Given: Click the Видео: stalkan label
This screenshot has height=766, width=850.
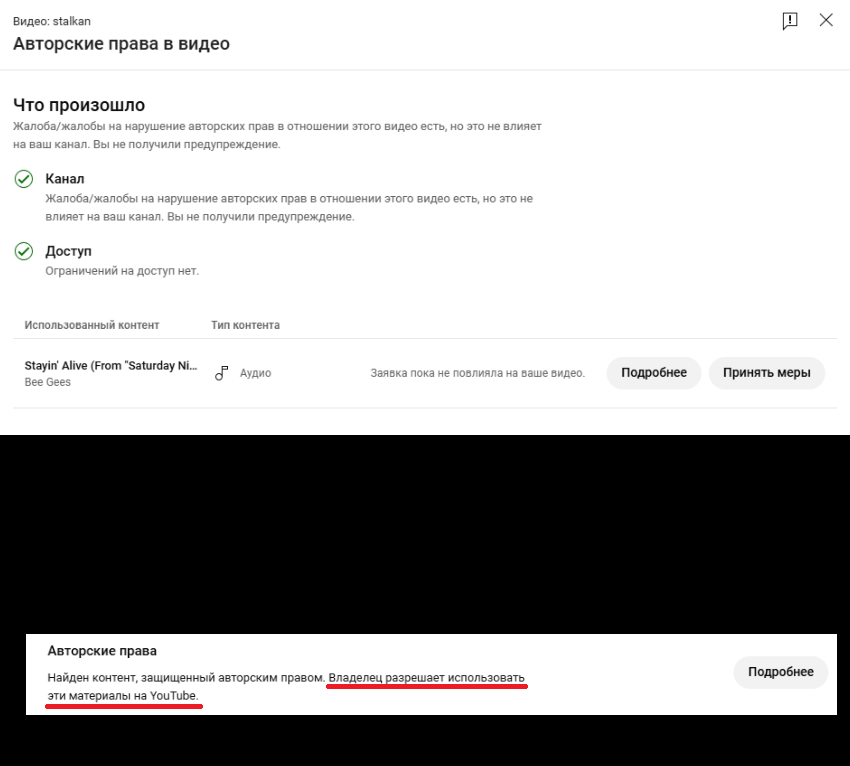Looking at the screenshot, I should click(x=52, y=21).
